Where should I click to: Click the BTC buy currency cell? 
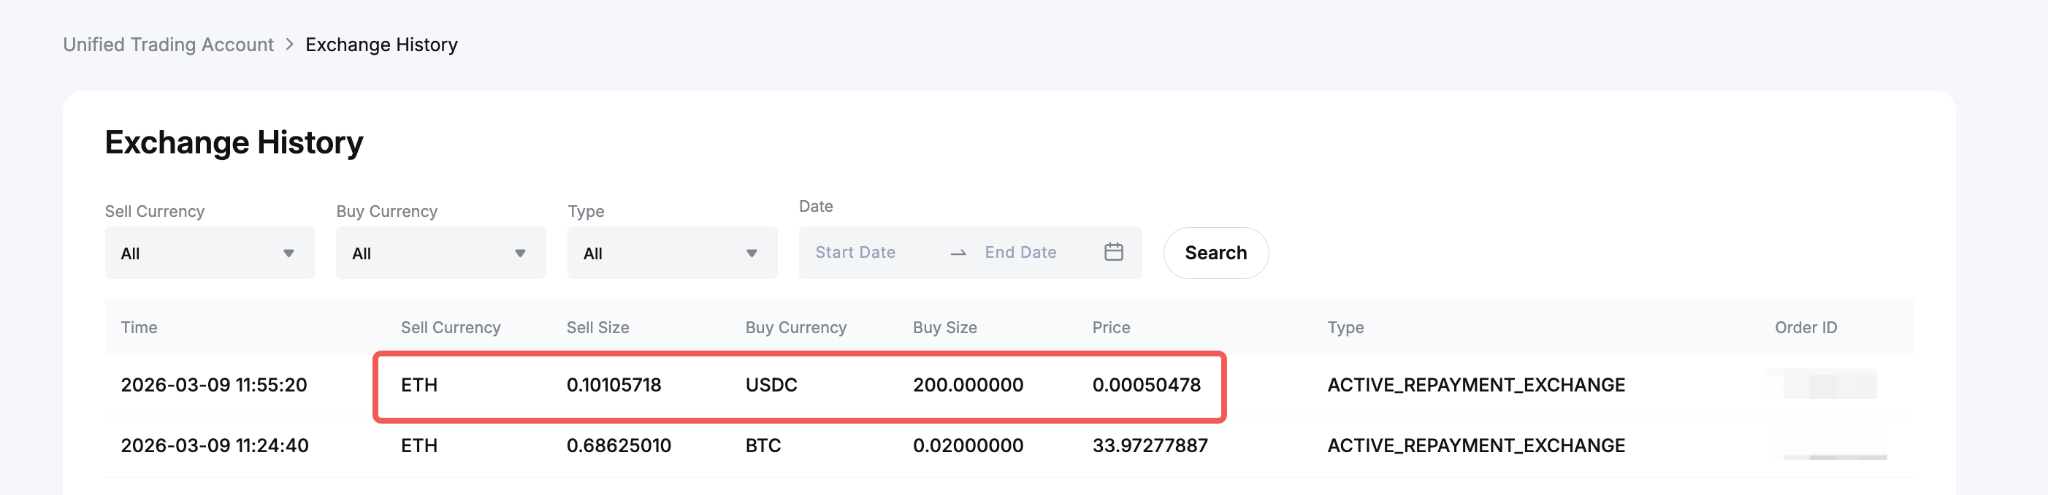pyautogui.click(x=763, y=446)
